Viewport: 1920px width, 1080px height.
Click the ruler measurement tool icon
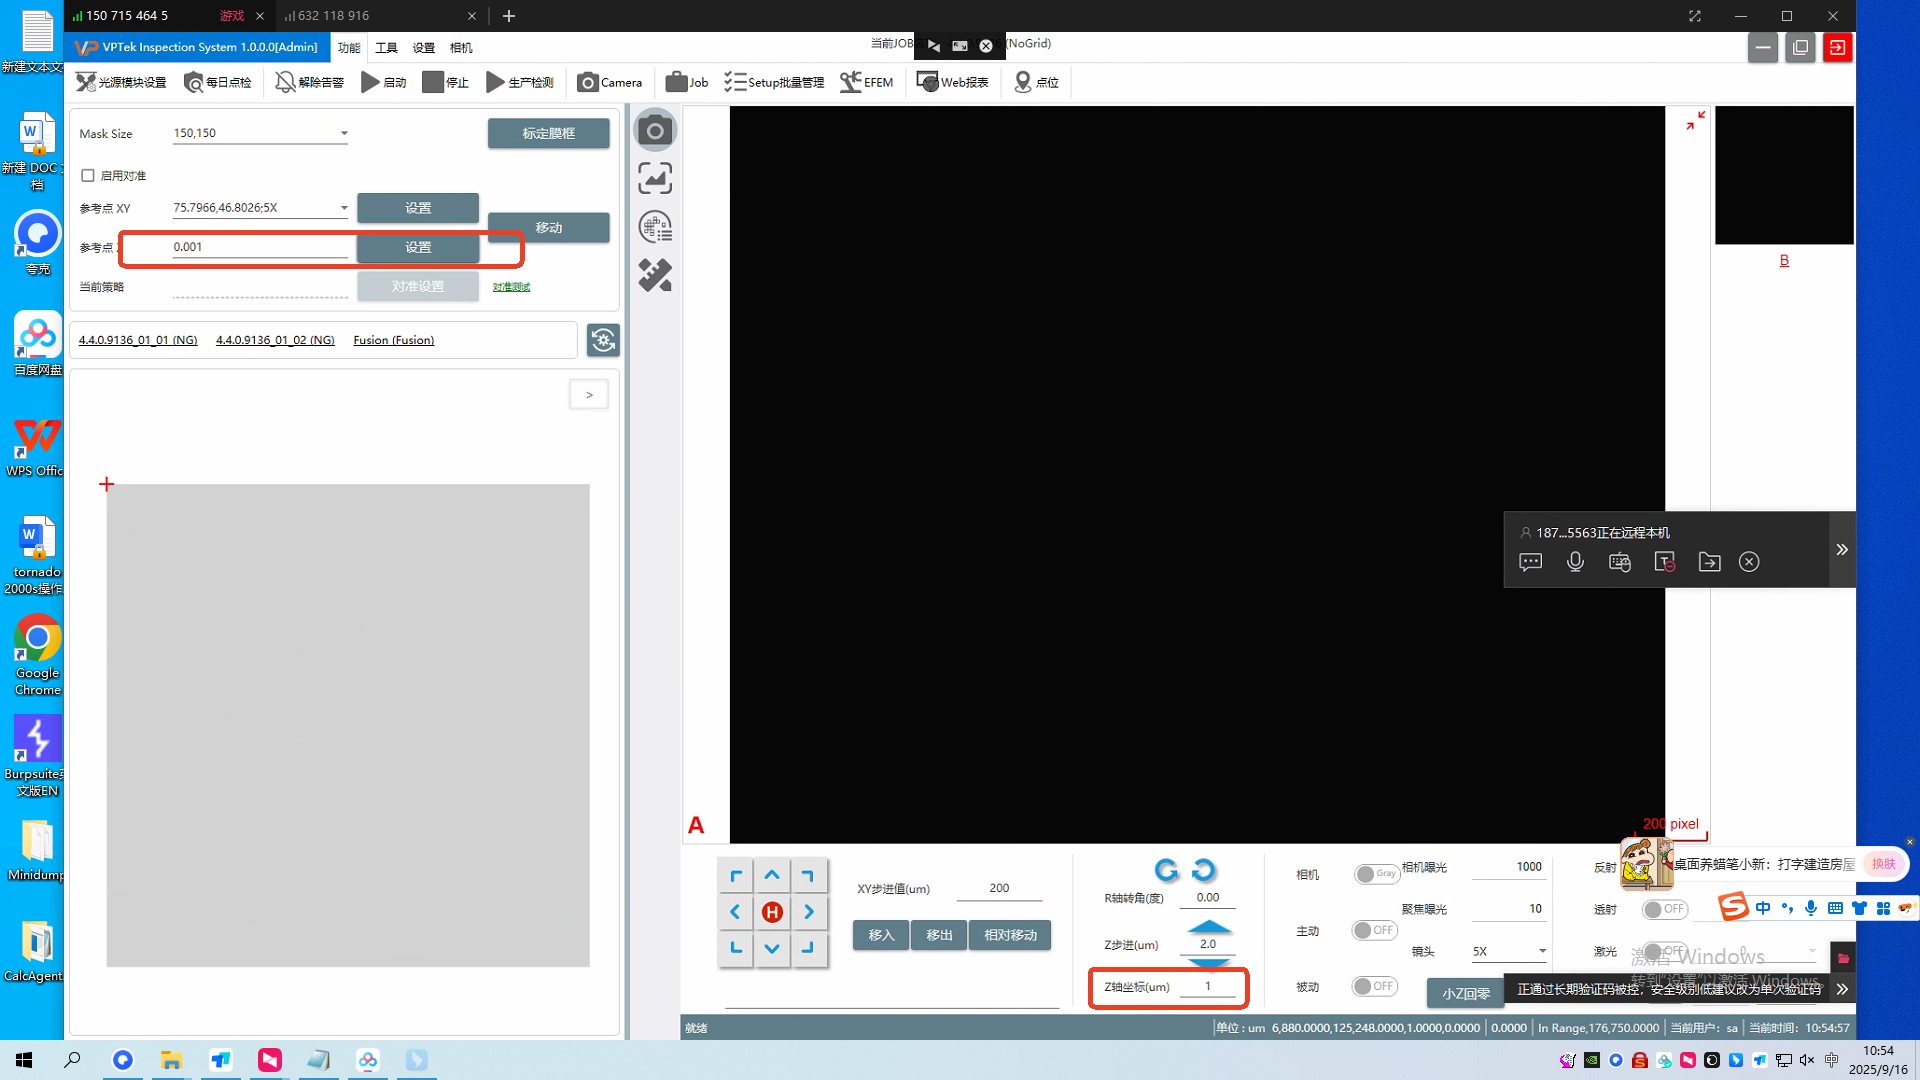point(655,275)
